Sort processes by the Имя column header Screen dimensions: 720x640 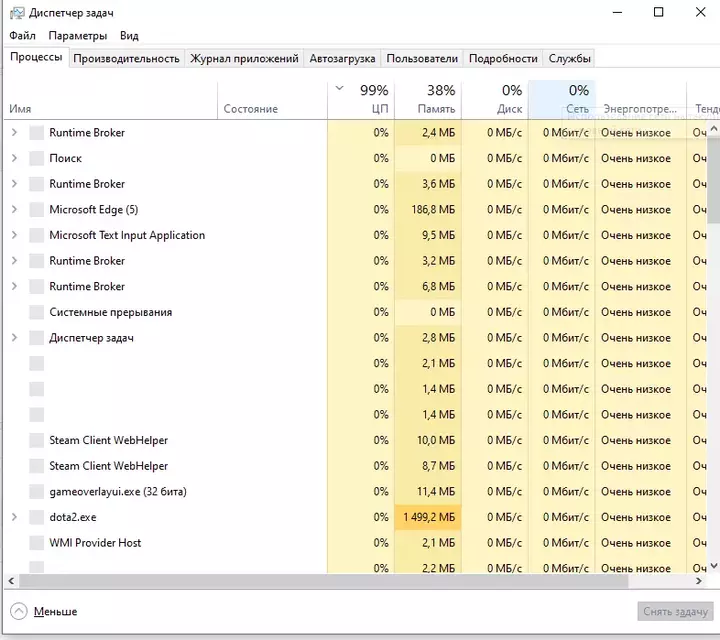coord(110,100)
